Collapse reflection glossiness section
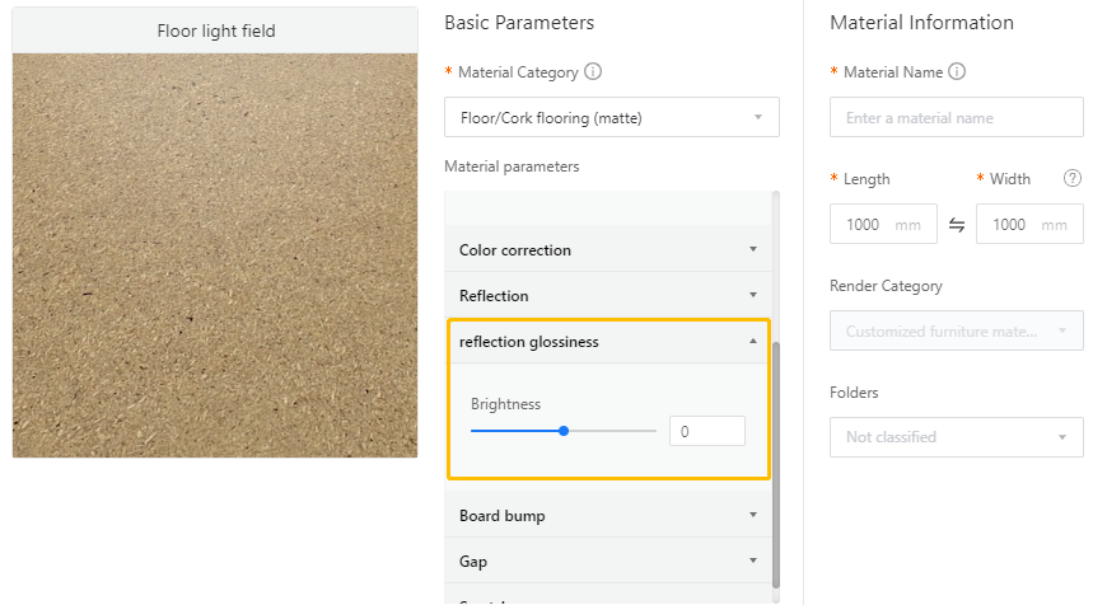1107x606 pixels. (x=608, y=342)
